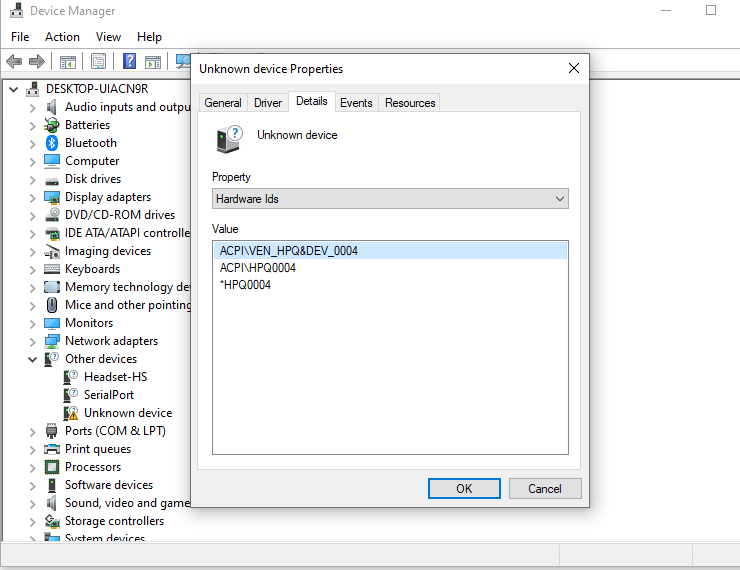Maximize the Device Manager window
Screen dimensions: 740x570
click(711, 10)
